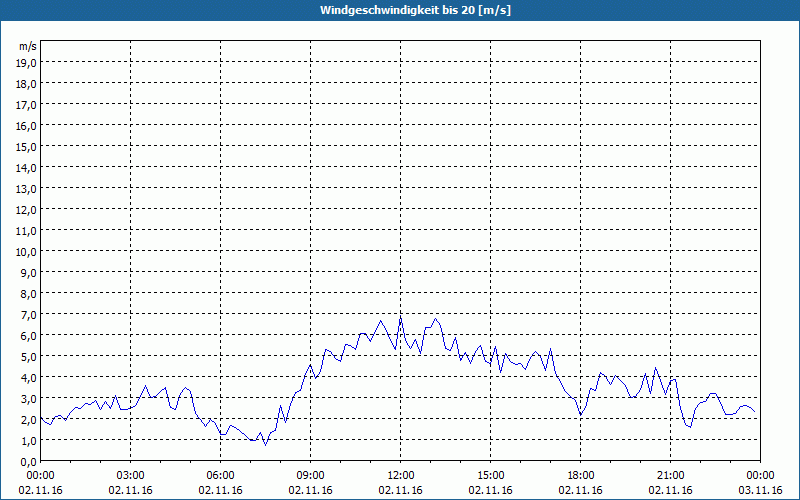Select the 6,0 y-axis label
Viewport: 800px width, 500px height.
pos(29,336)
